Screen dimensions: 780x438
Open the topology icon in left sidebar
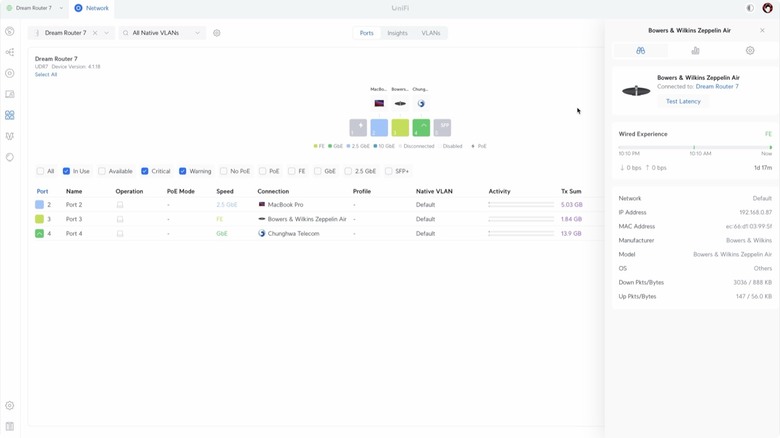pyautogui.click(x=9, y=52)
